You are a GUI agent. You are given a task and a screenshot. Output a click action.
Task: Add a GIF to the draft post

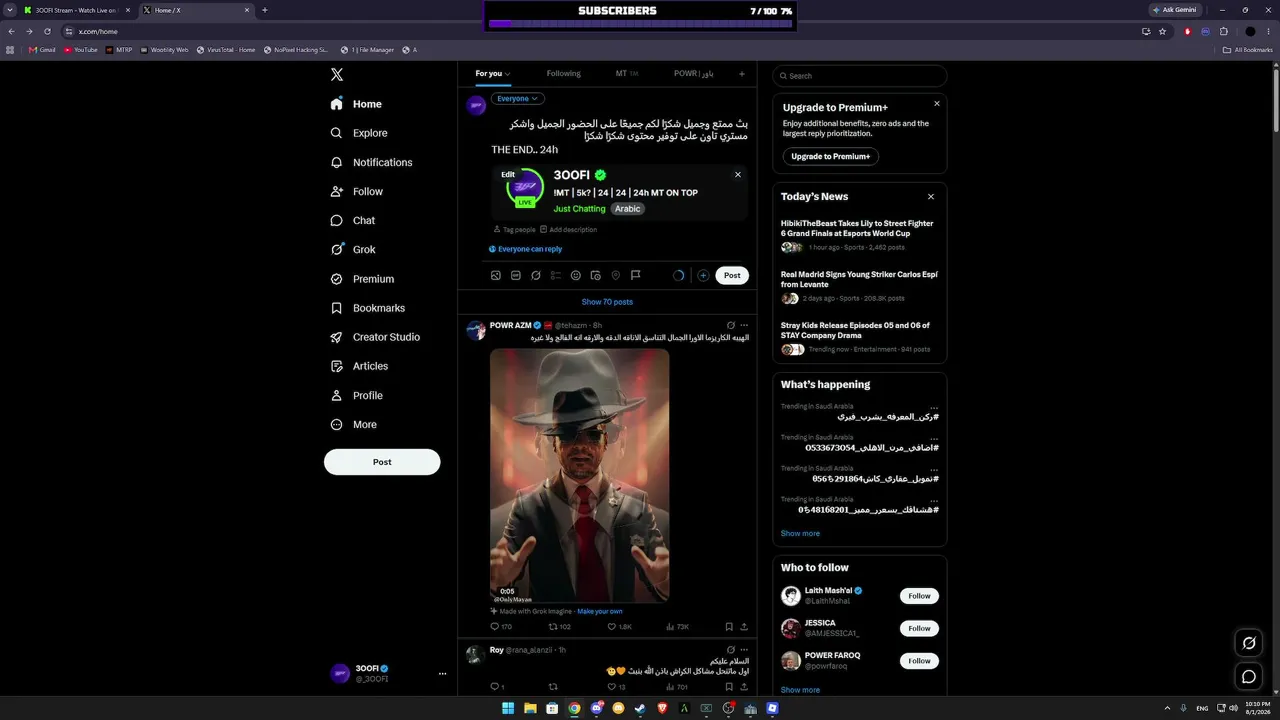pos(516,275)
